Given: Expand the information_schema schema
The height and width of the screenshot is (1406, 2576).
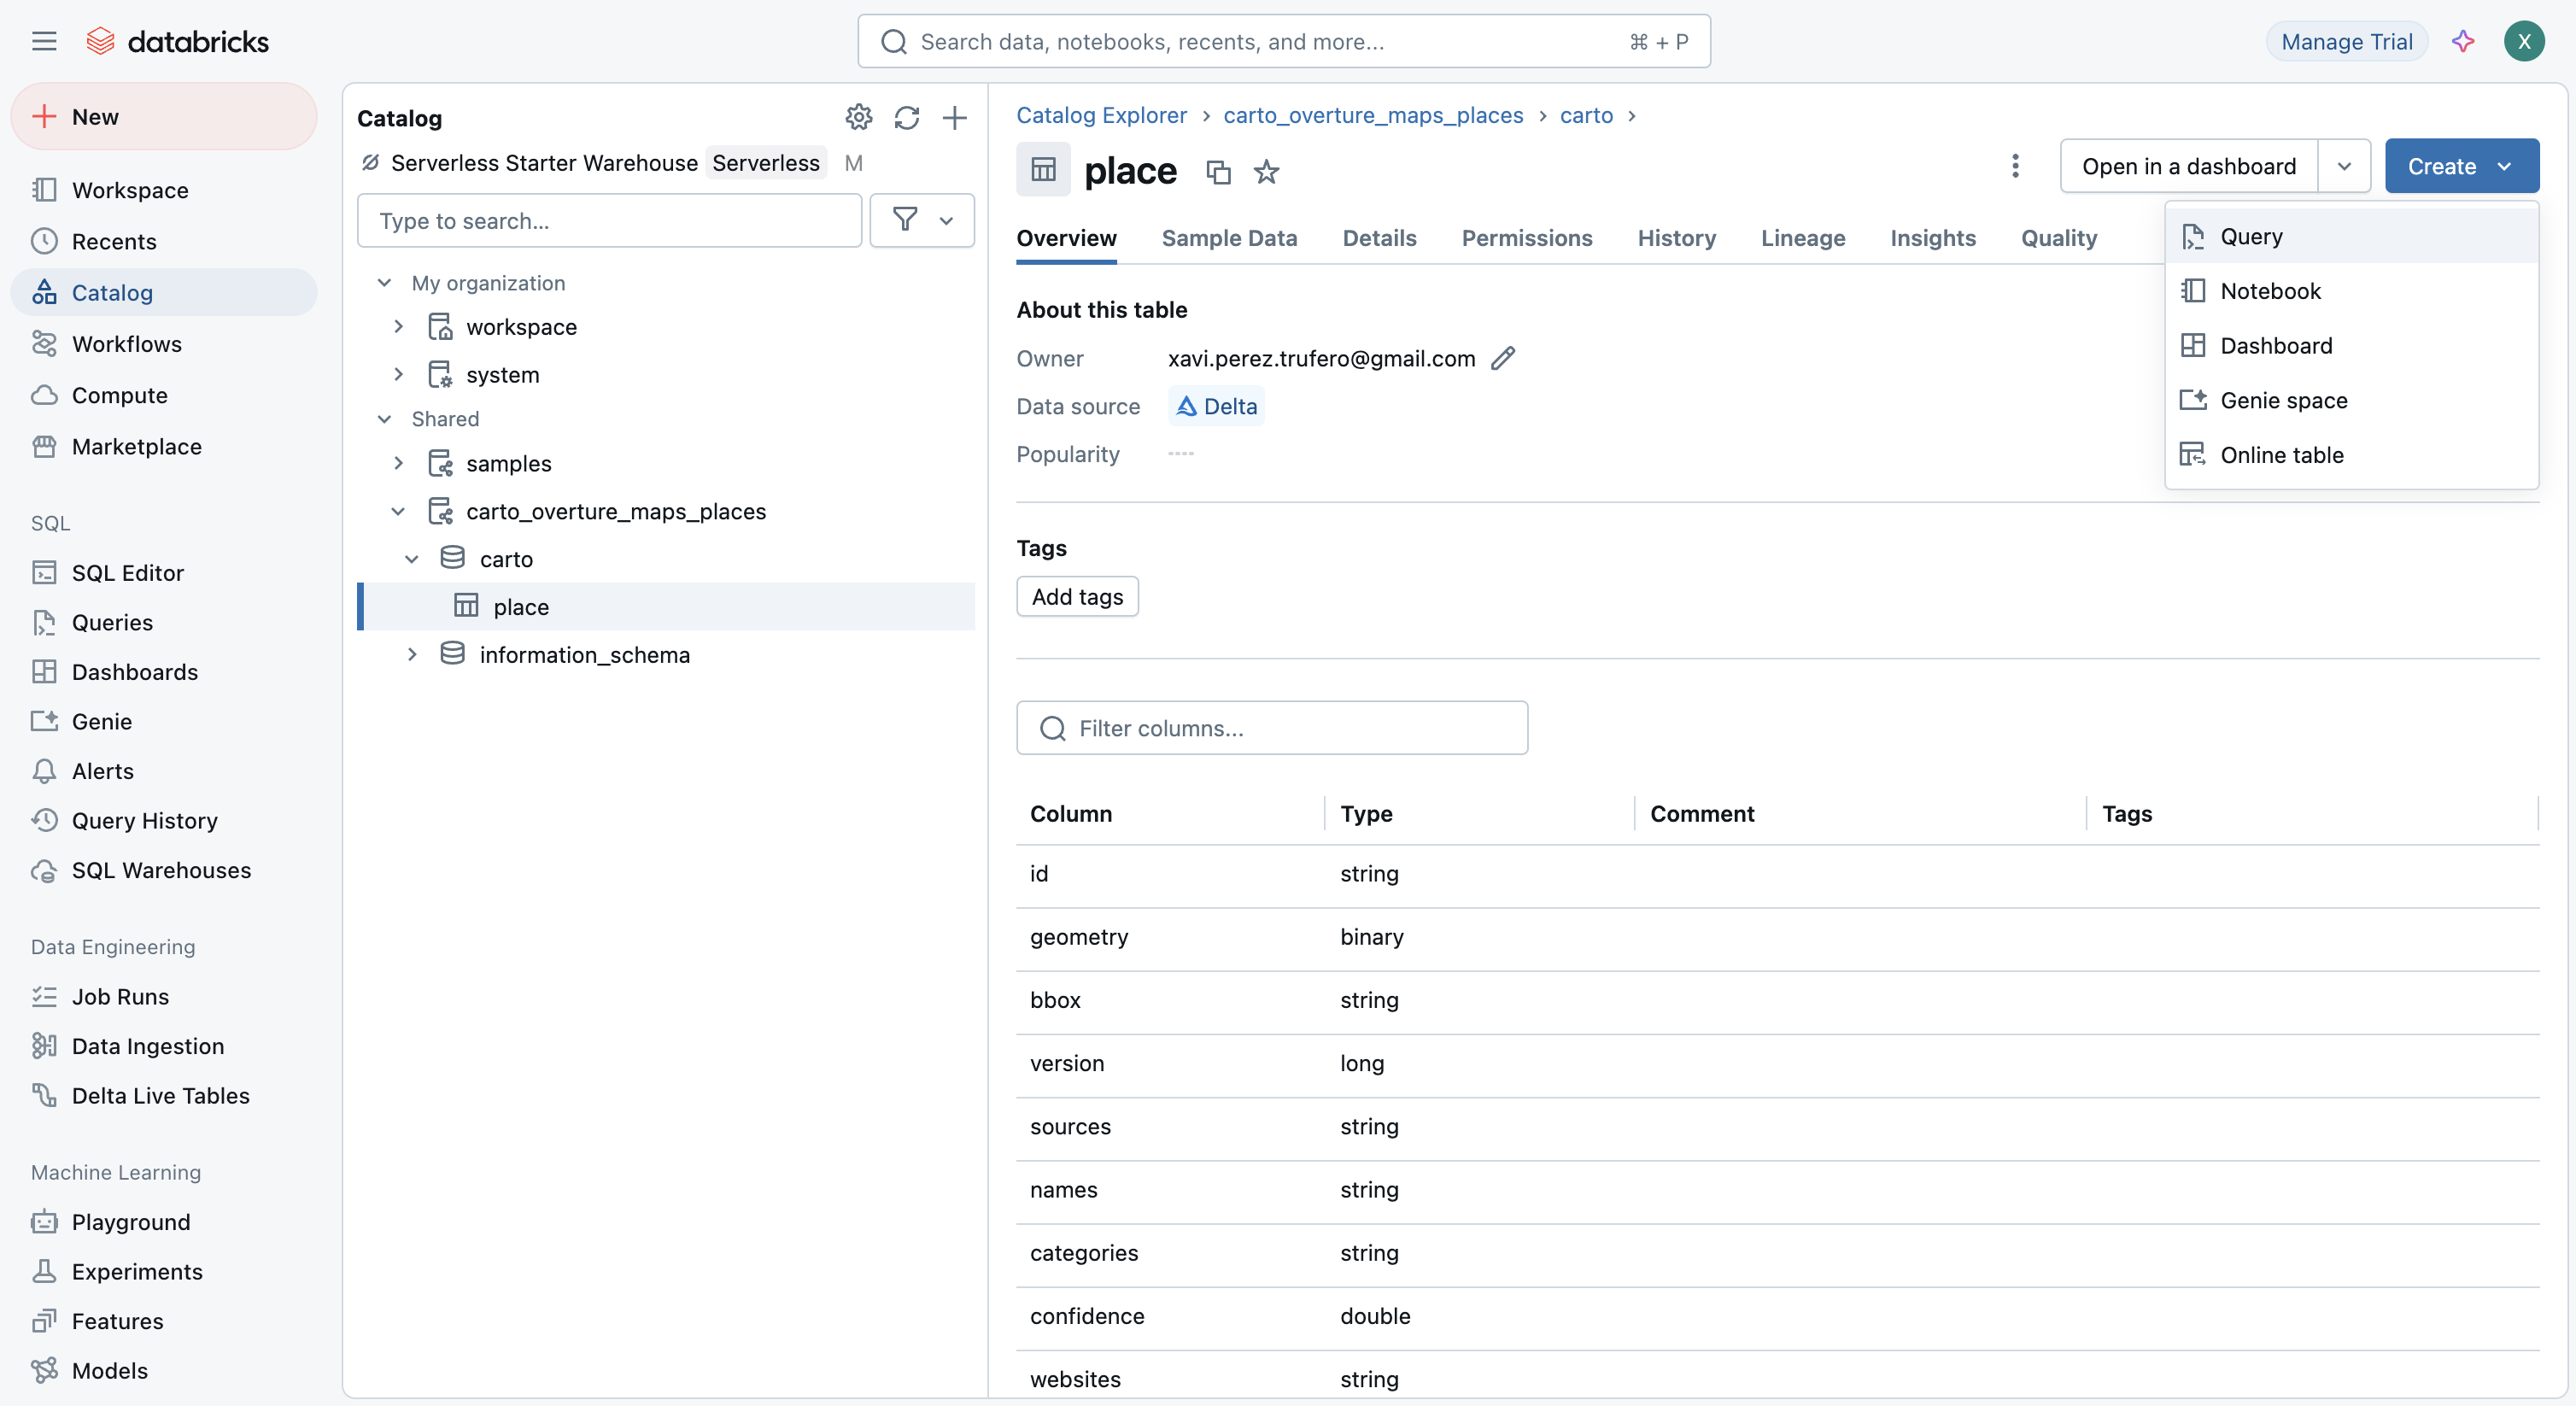Looking at the screenshot, I should [x=412, y=654].
